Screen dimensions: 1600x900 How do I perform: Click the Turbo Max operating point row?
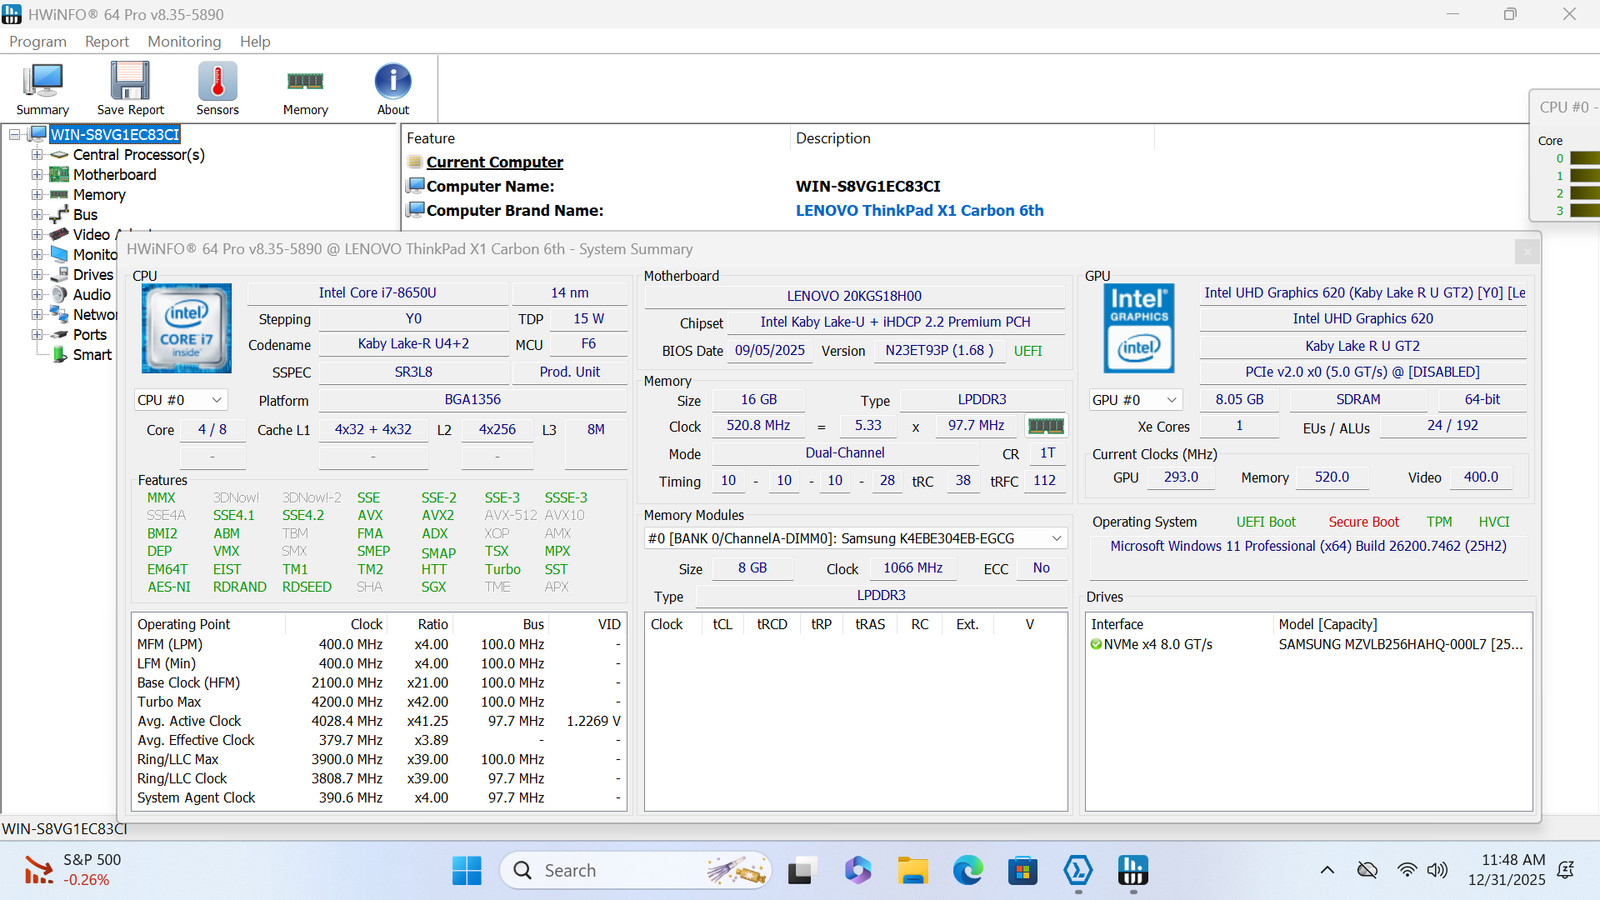coord(379,702)
